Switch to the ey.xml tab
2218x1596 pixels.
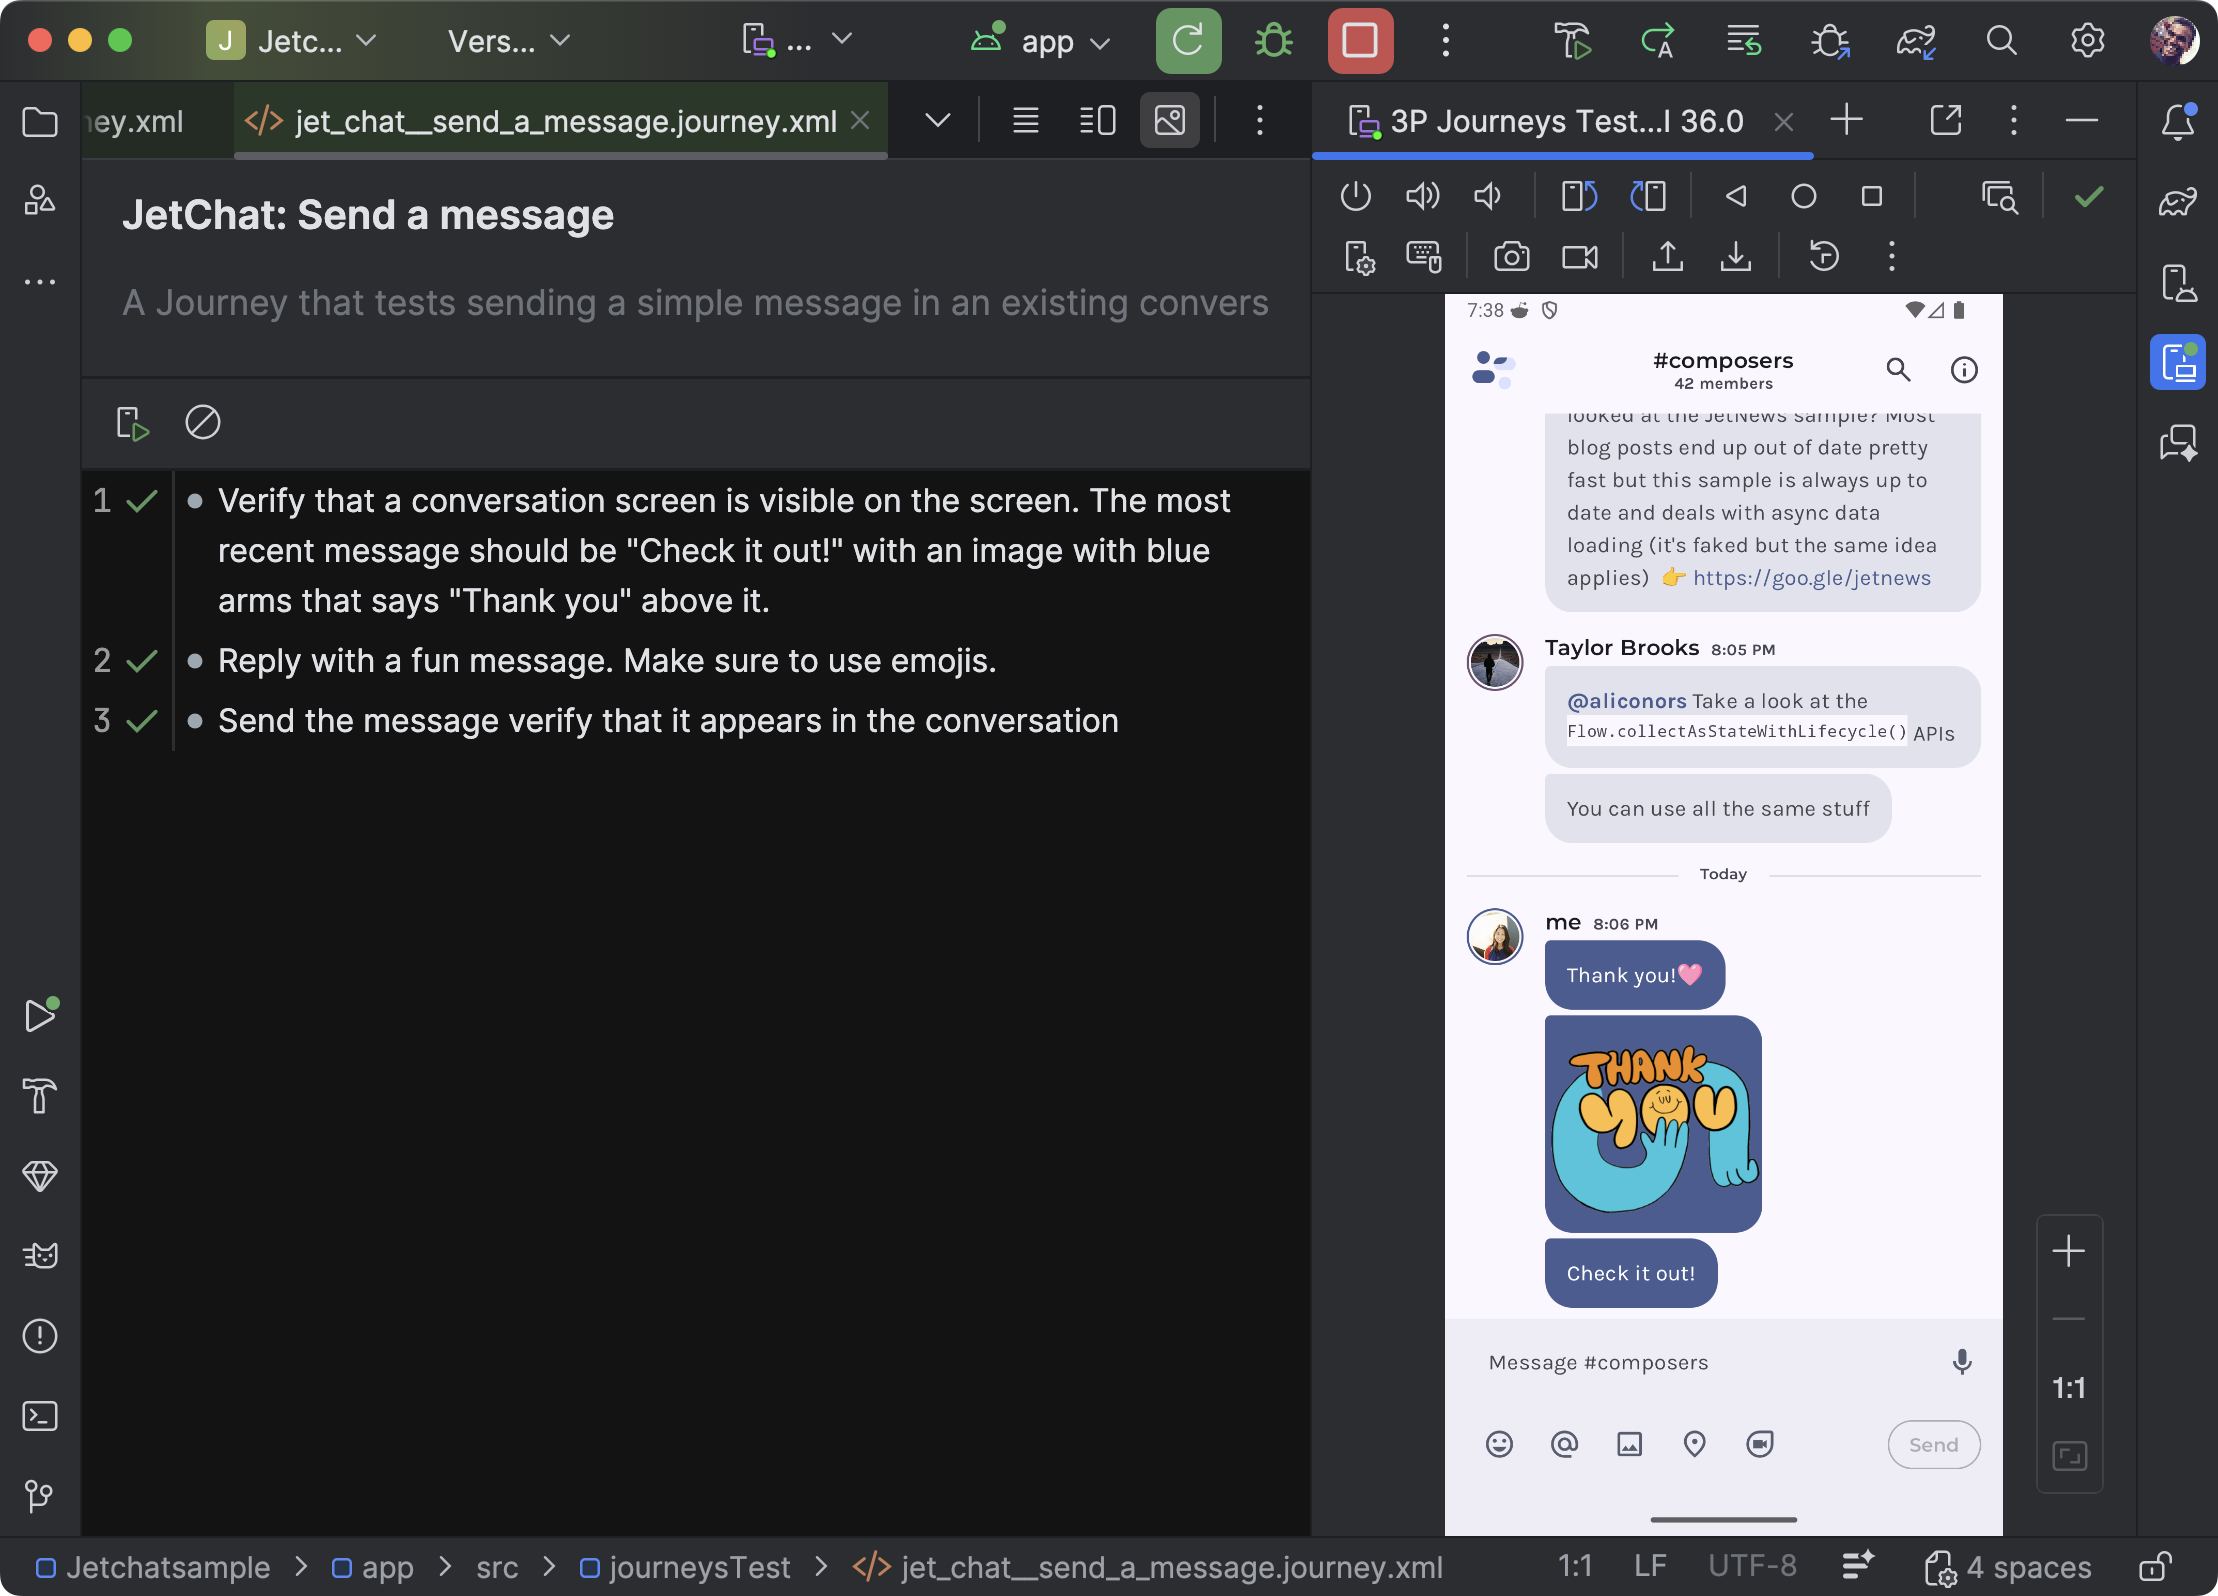[137, 120]
